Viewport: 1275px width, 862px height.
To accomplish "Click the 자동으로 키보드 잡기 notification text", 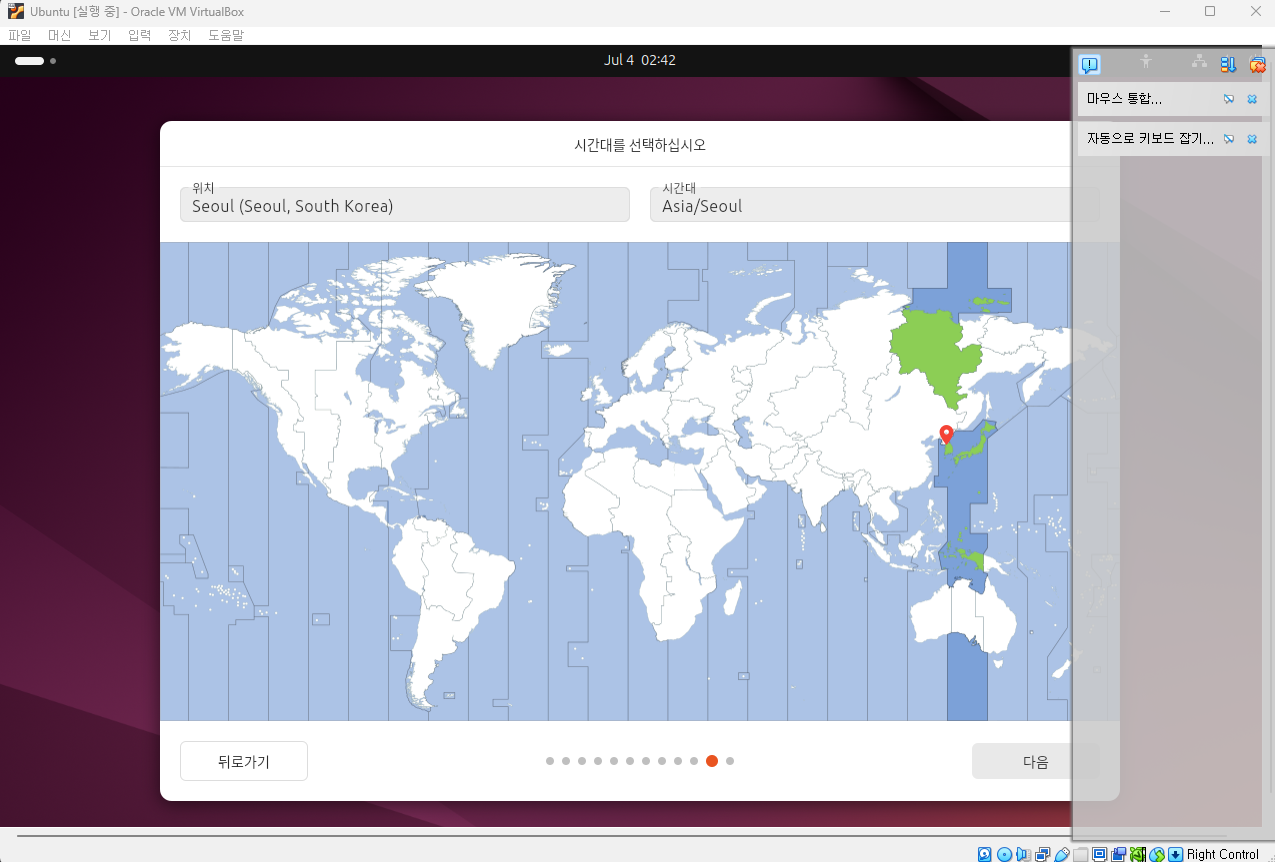I will click(1150, 139).
